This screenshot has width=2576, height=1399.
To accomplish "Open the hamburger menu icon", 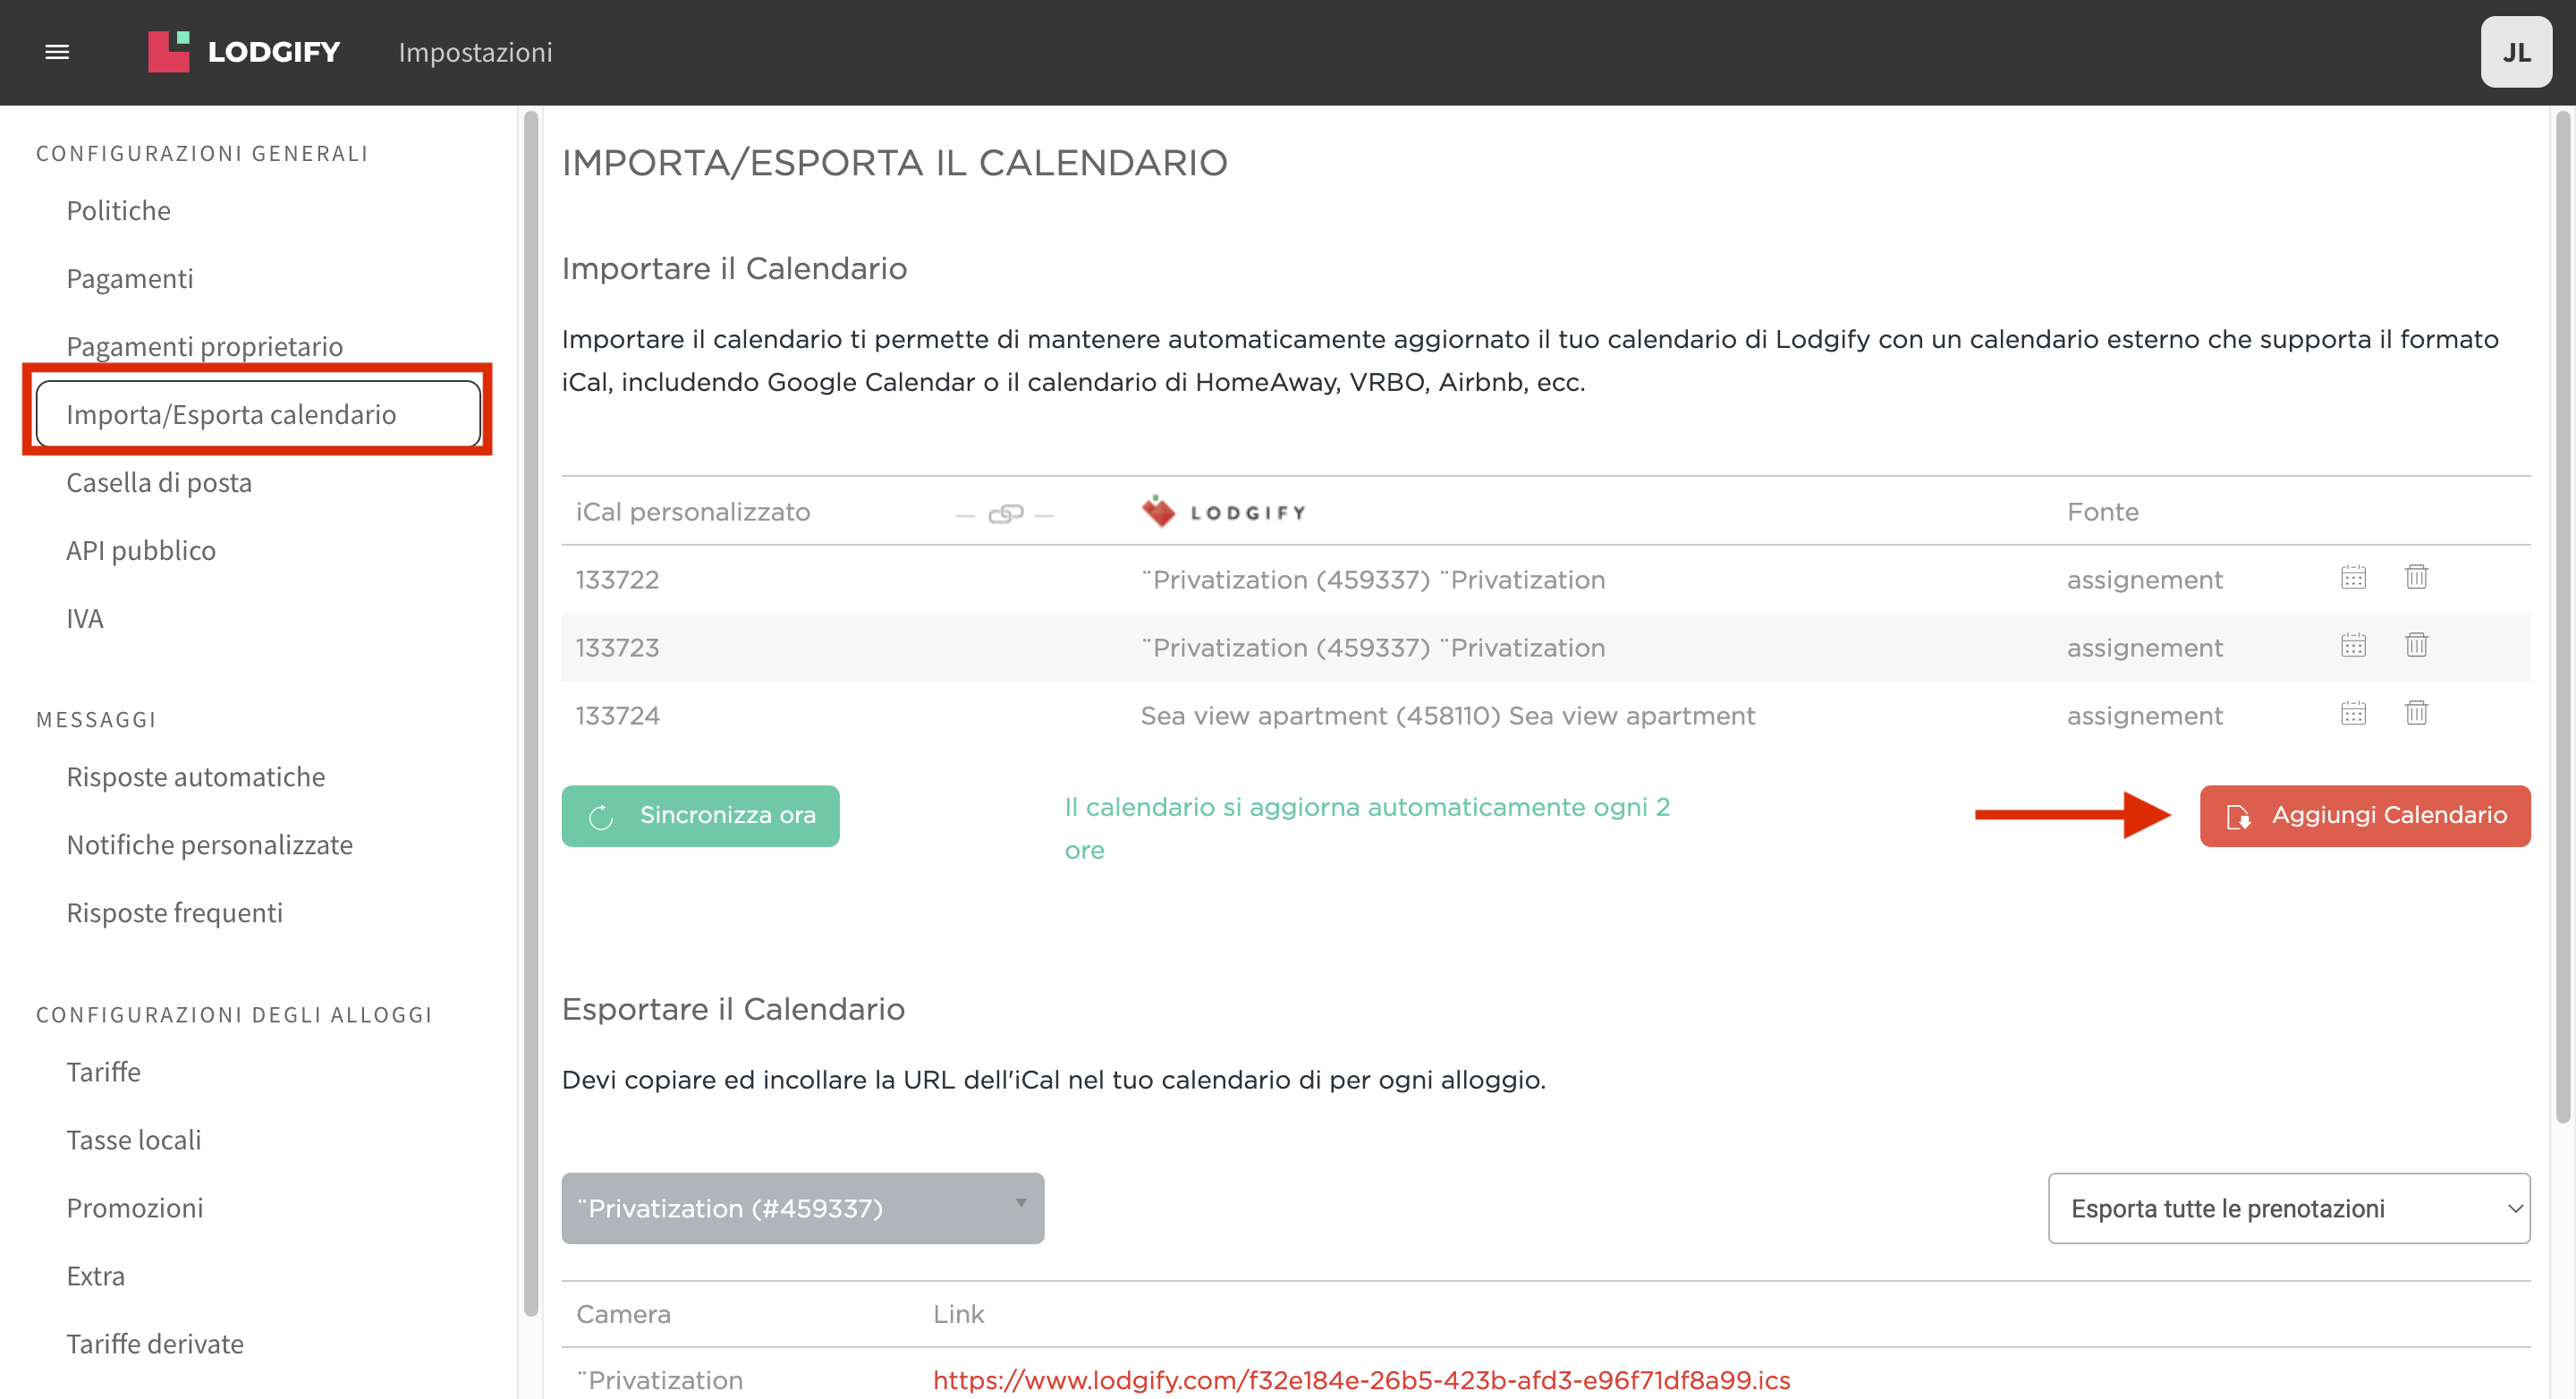I will click(x=57, y=52).
